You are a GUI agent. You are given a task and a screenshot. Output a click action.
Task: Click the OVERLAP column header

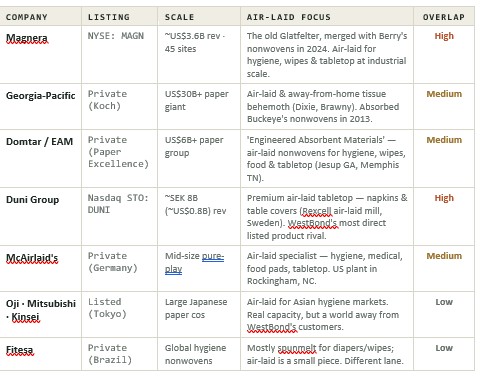(444, 17)
